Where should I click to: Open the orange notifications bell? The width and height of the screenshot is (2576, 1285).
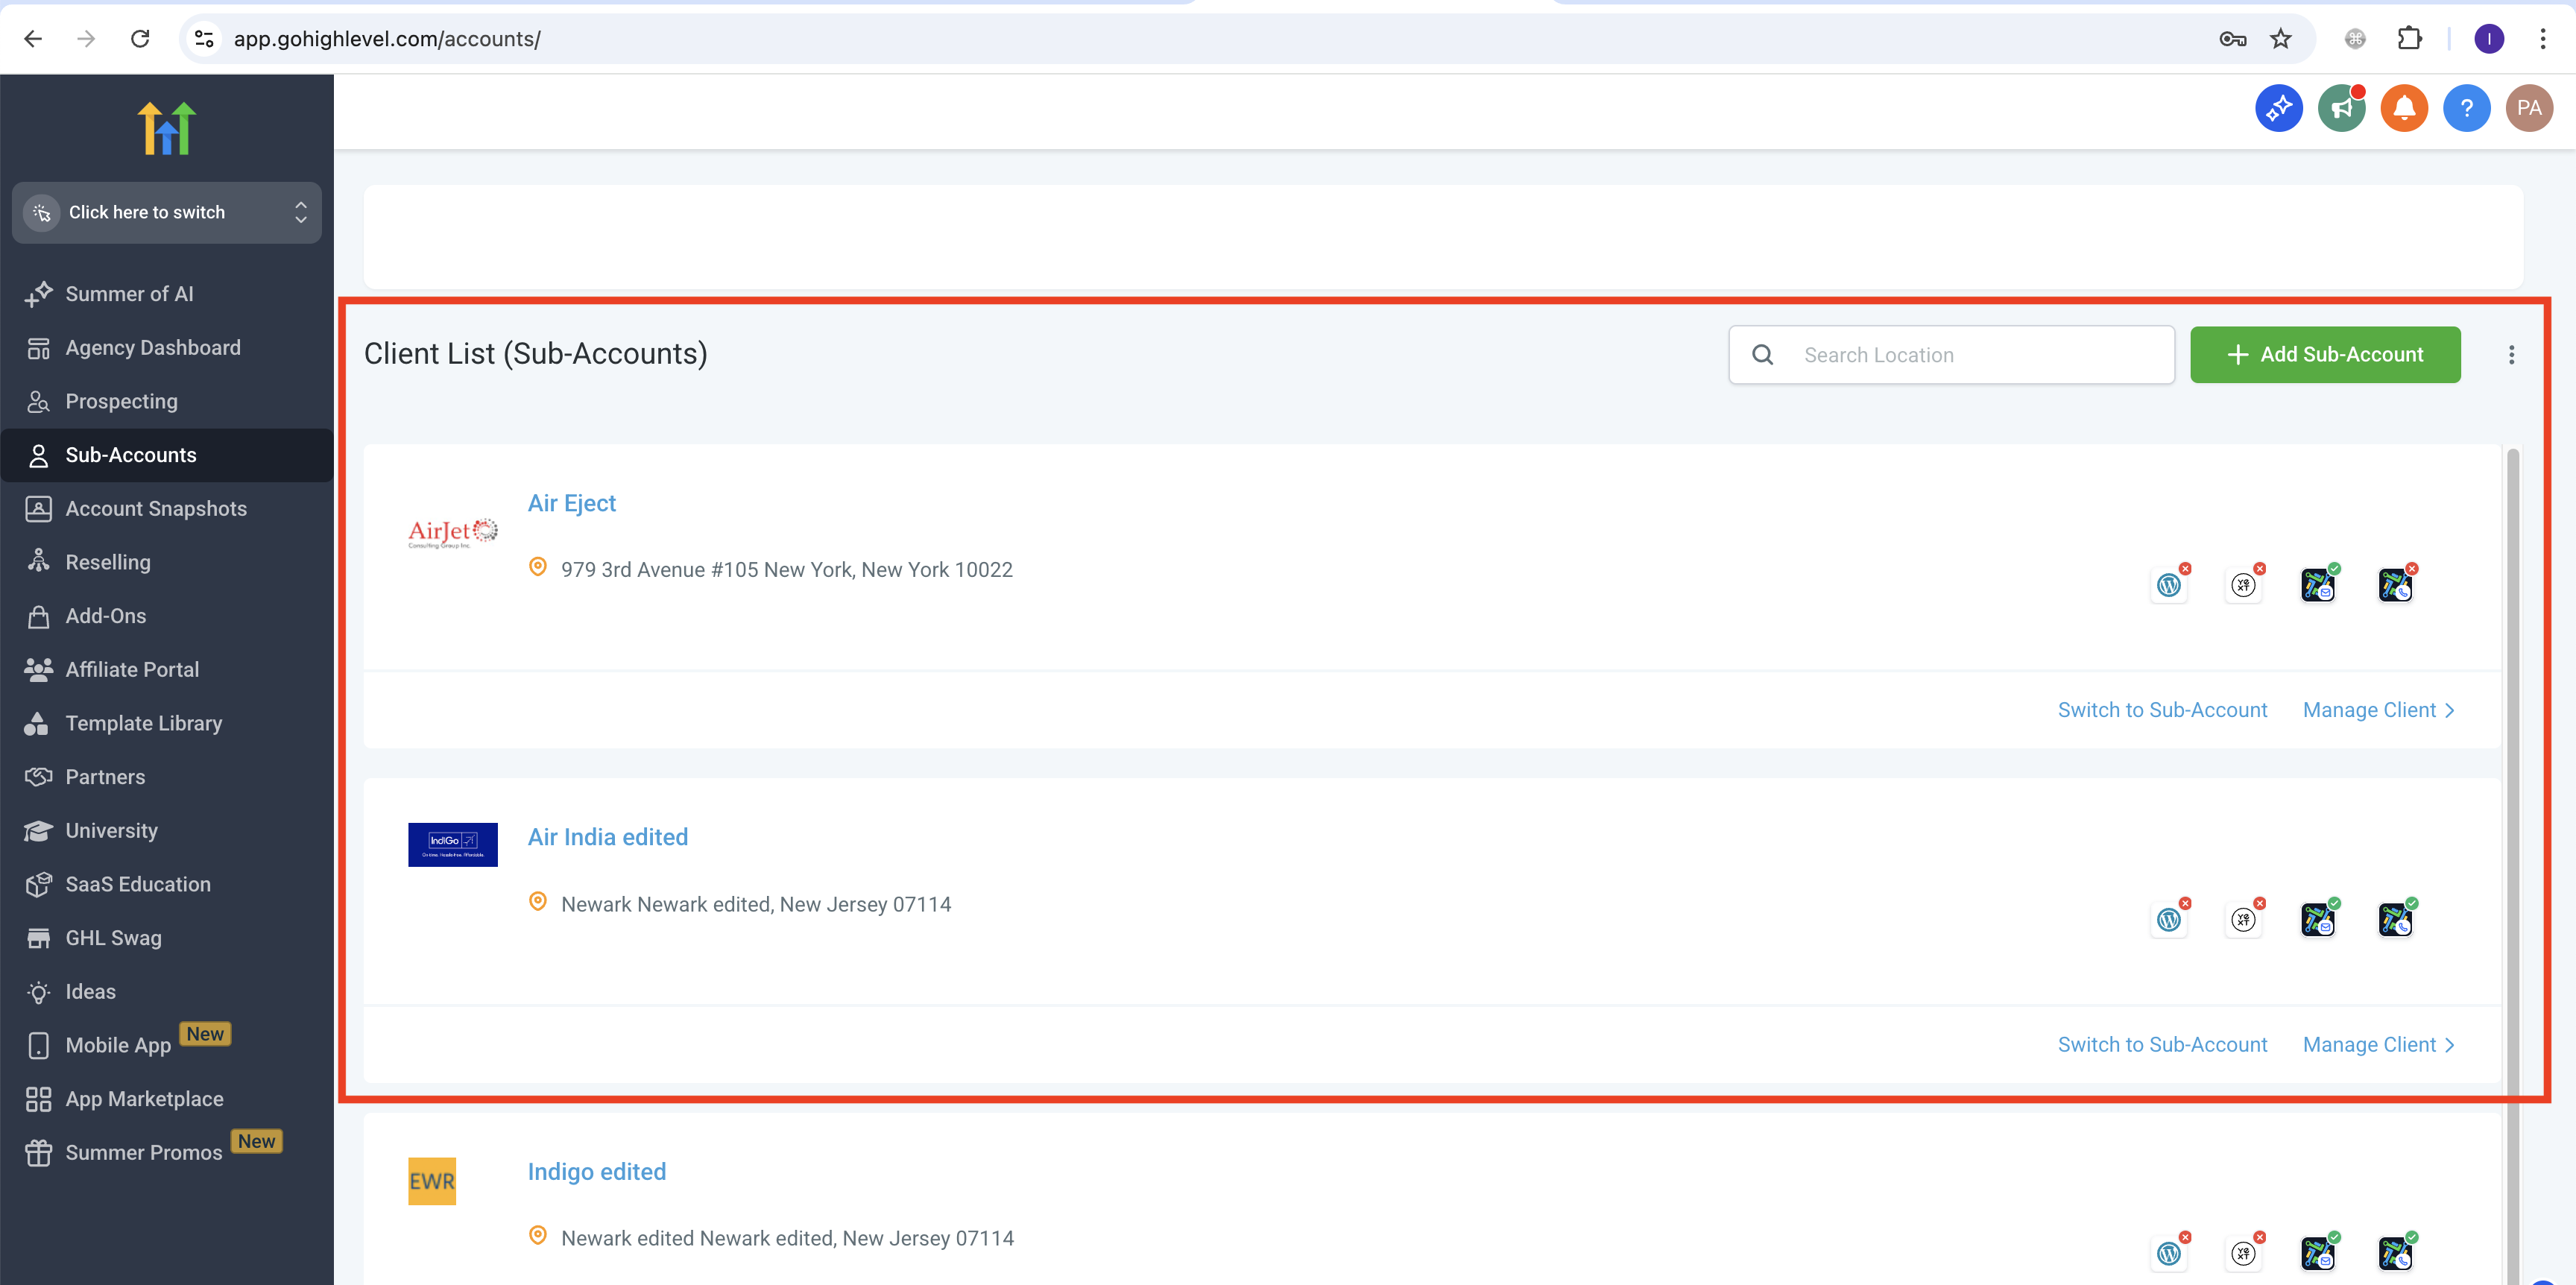tap(2404, 108)
